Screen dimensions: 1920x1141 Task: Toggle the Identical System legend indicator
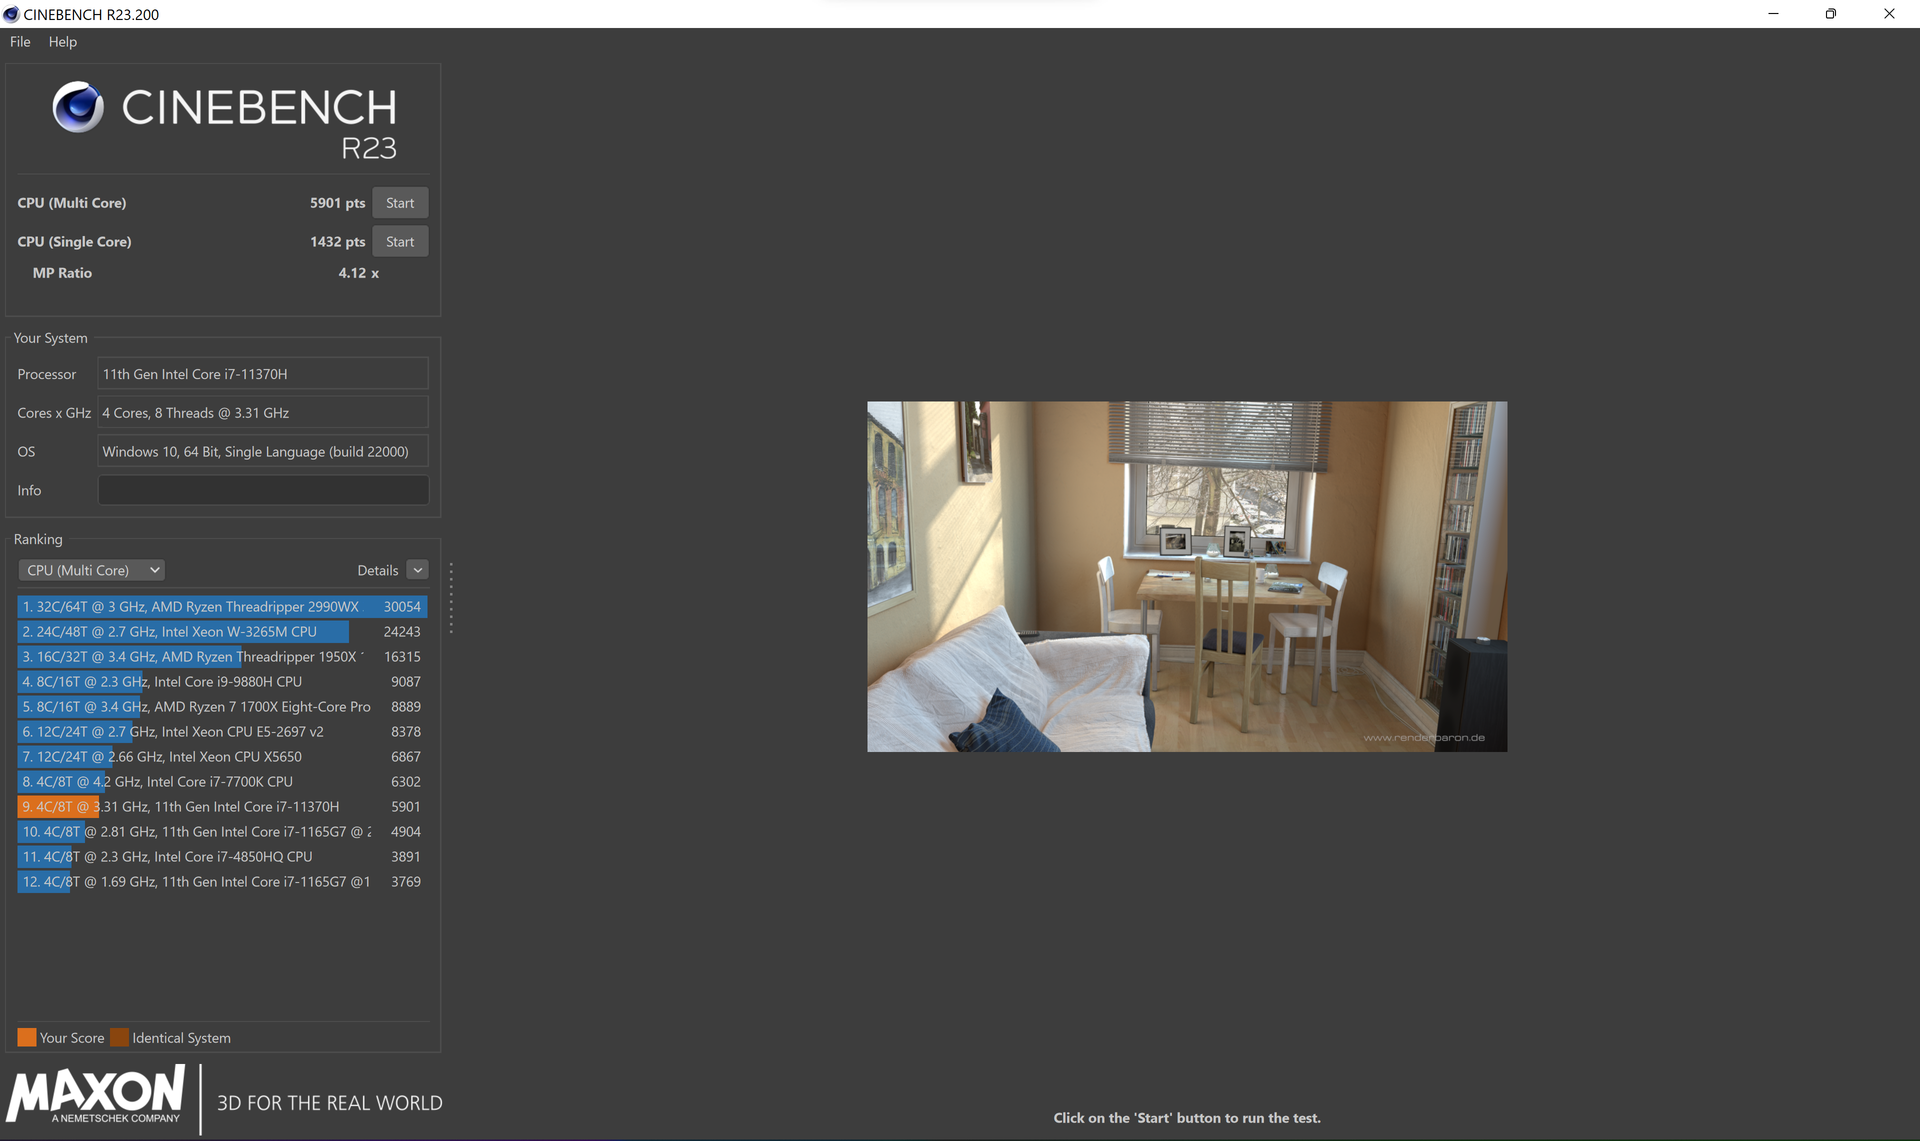click(x=118, y=1036)
